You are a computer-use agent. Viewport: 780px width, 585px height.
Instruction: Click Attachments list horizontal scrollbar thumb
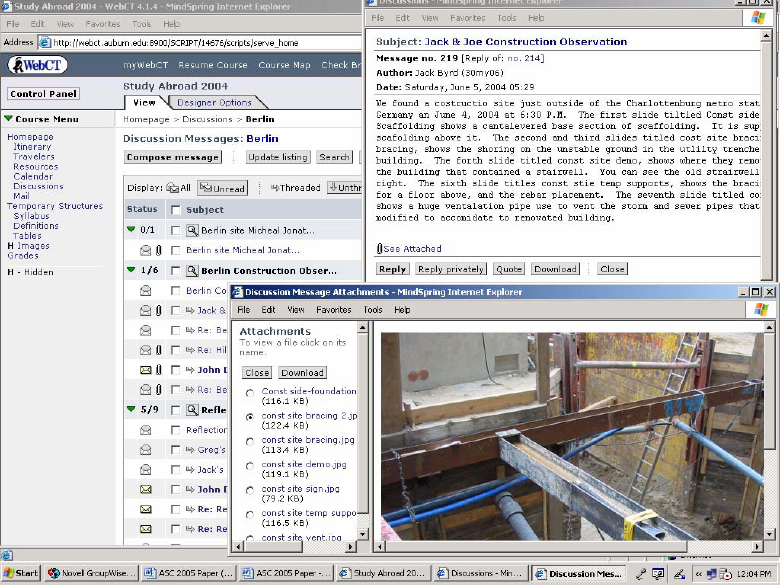(x=274, y=547)
